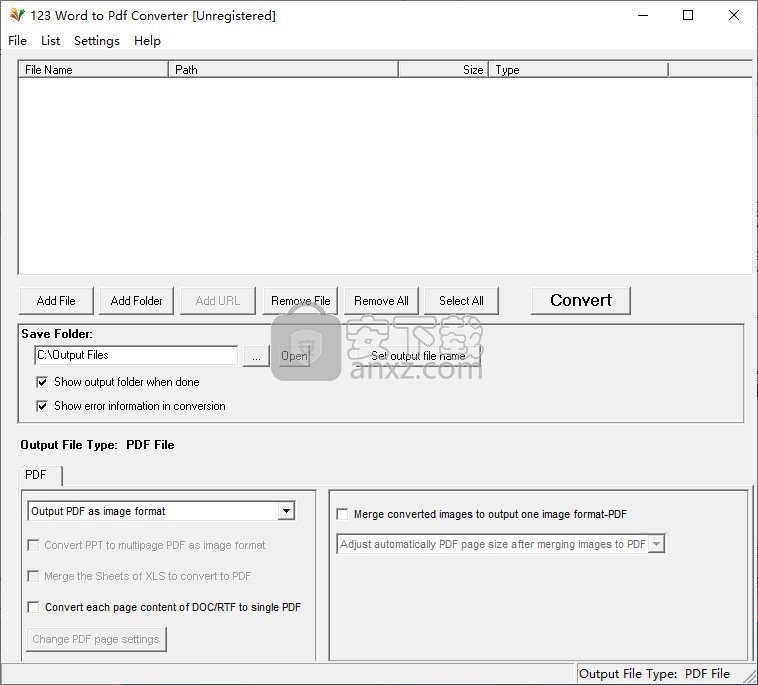Click the Save Folder path field
Screen dimensions: 758x685
pos(136,355)
